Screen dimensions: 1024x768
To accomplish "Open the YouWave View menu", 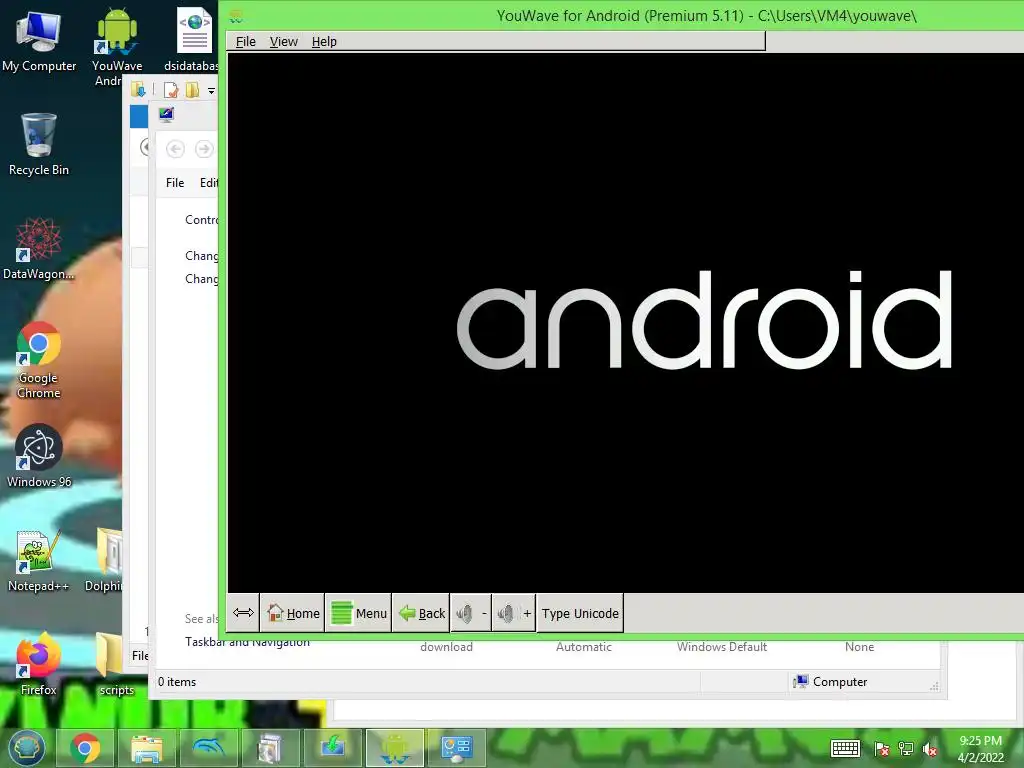I will point(283,42).
